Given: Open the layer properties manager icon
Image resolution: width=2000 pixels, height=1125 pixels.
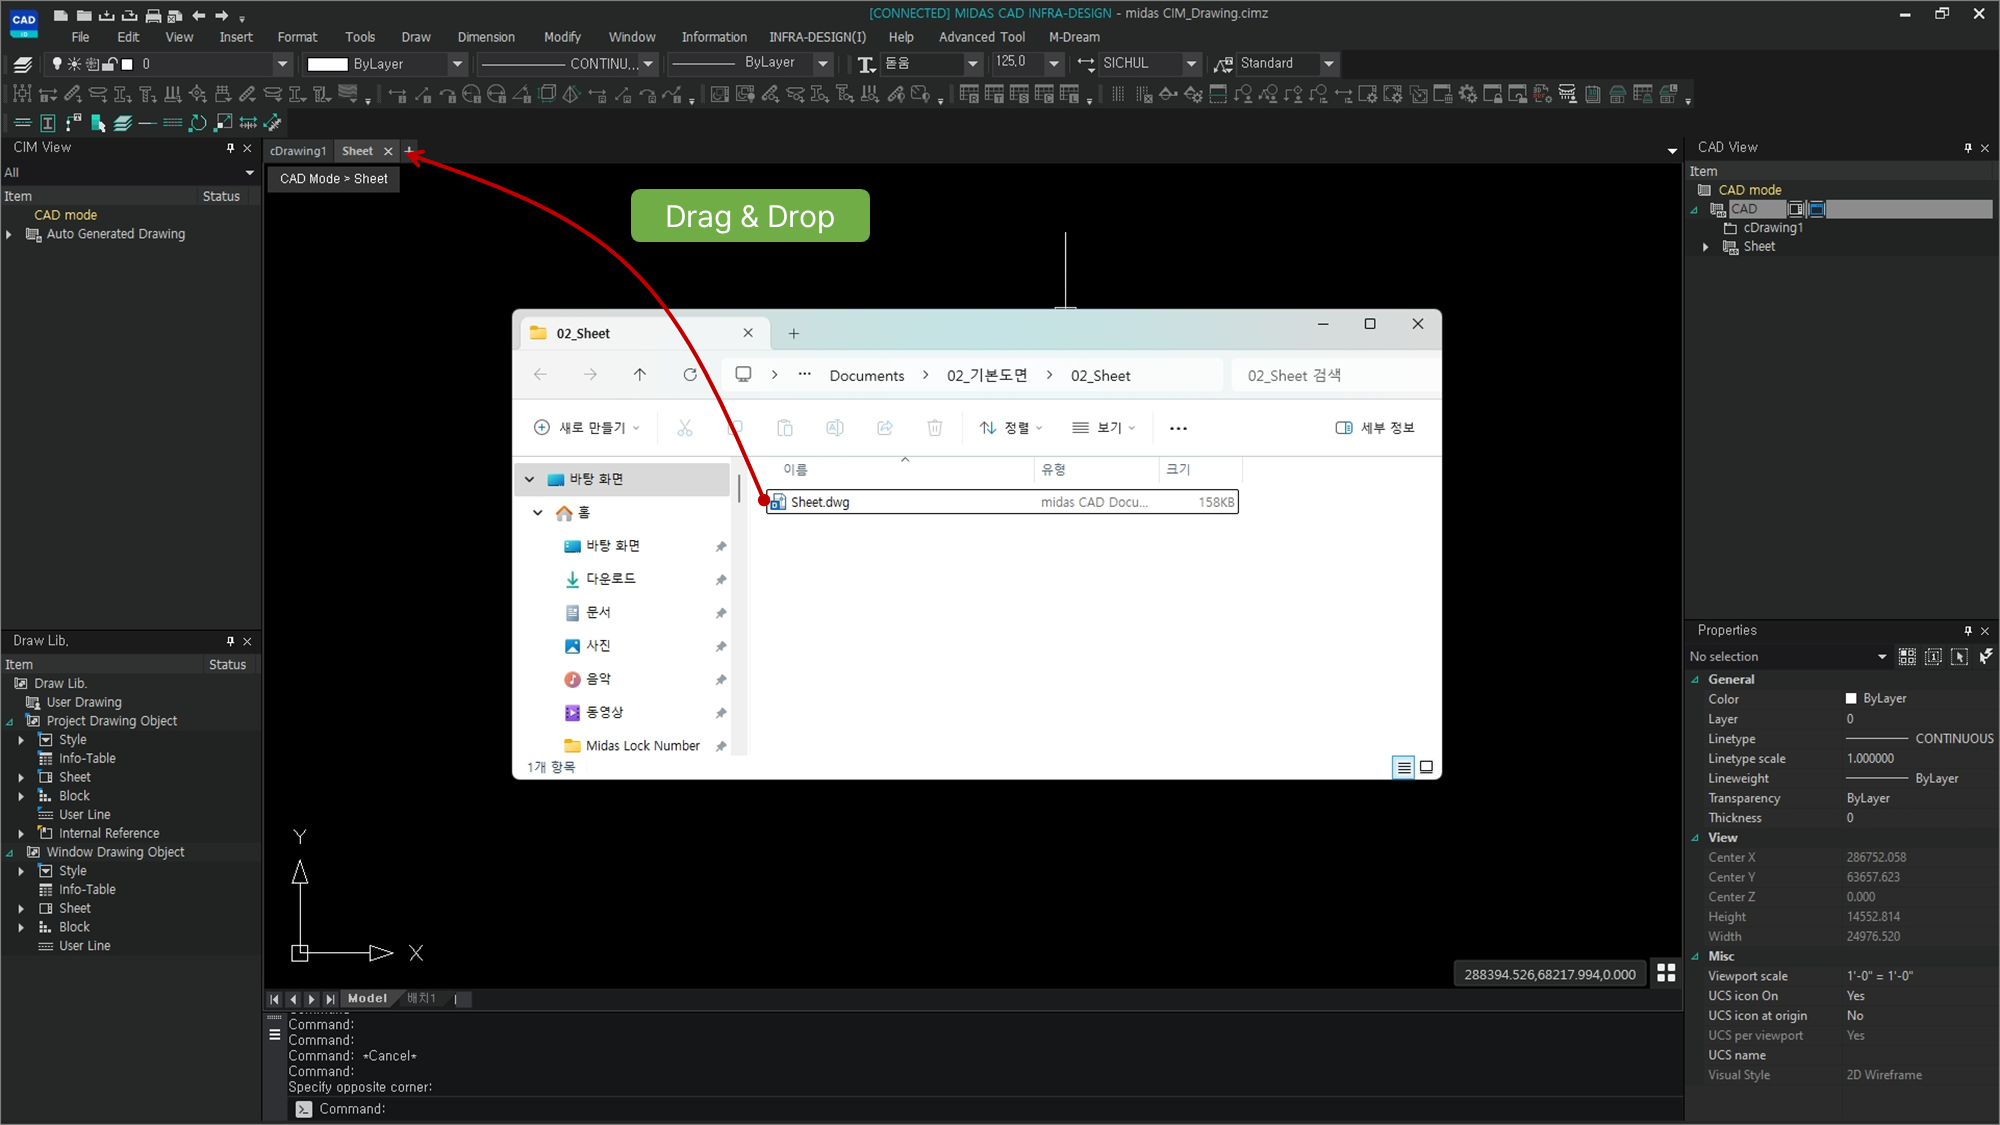Looking at the screenshot, I should 22,64.
